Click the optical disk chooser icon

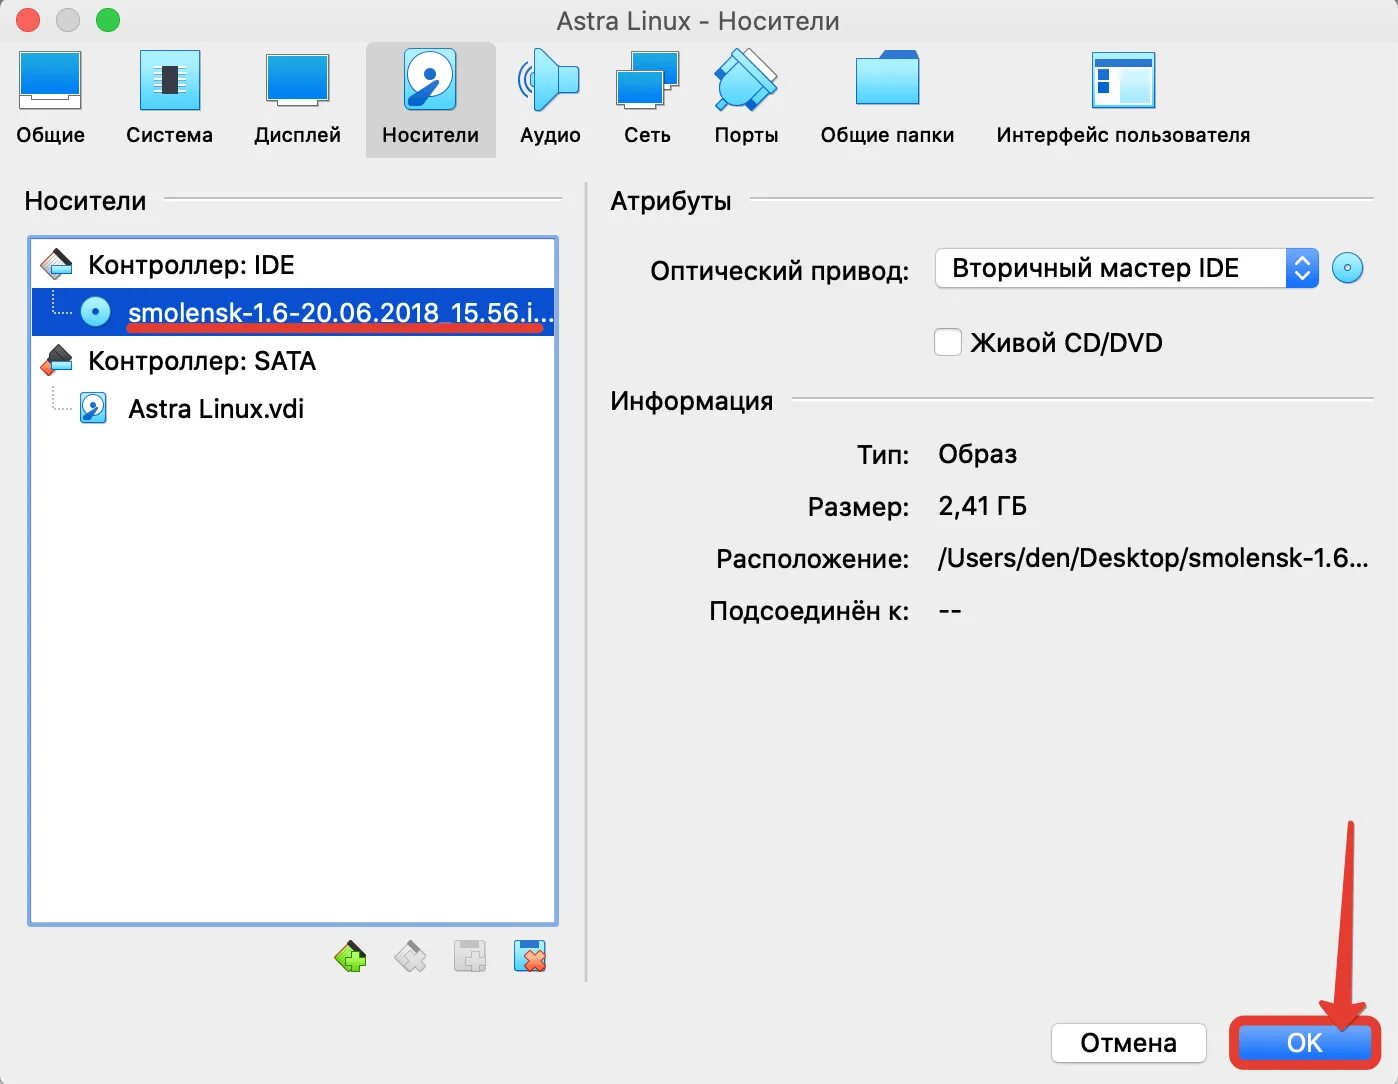pos(1347,268)
